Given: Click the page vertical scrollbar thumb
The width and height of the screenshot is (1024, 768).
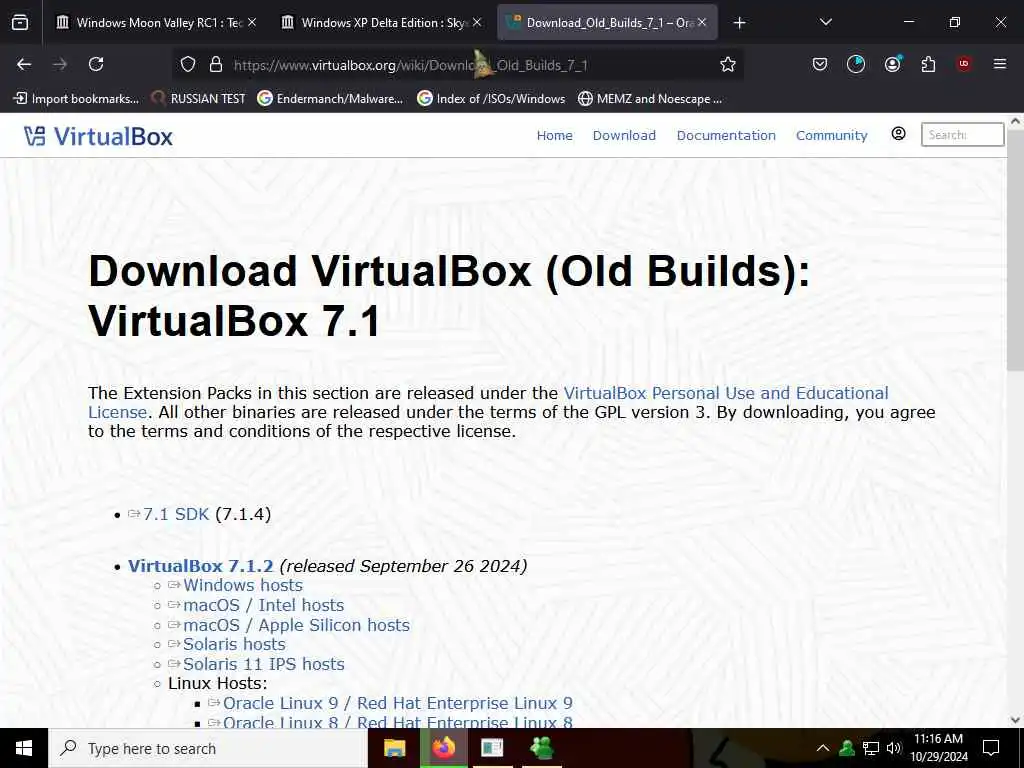Looking at the screenshot, I should pos(1015,251).
